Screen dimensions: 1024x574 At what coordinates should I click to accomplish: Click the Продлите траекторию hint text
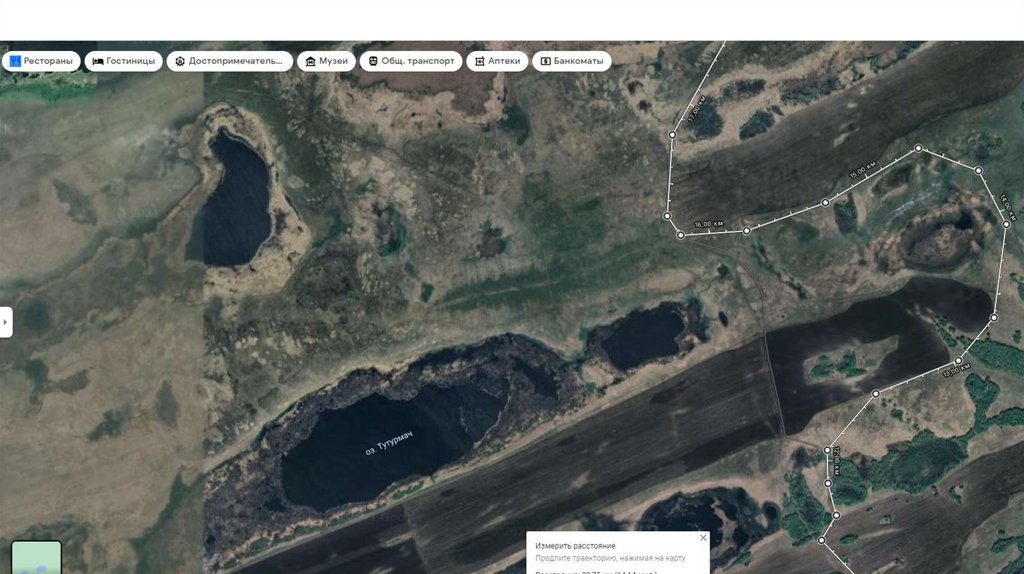coord(611,558)
